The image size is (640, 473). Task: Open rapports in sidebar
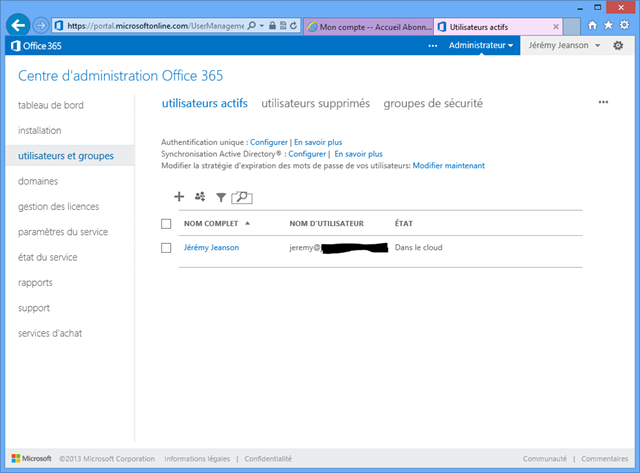tap(35, 283)
